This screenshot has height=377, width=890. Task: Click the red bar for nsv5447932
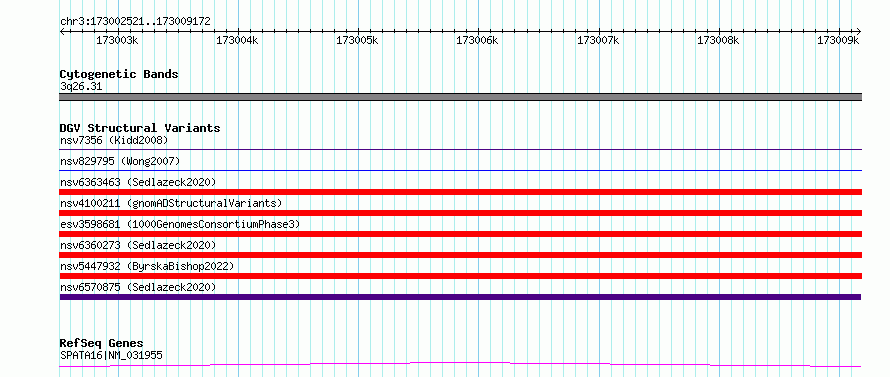coord(461,276)
